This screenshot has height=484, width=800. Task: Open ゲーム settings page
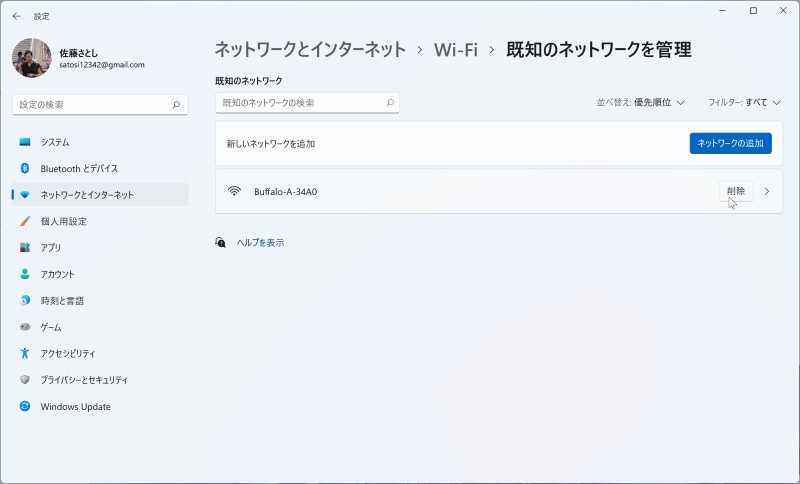(x=50, y=327)
